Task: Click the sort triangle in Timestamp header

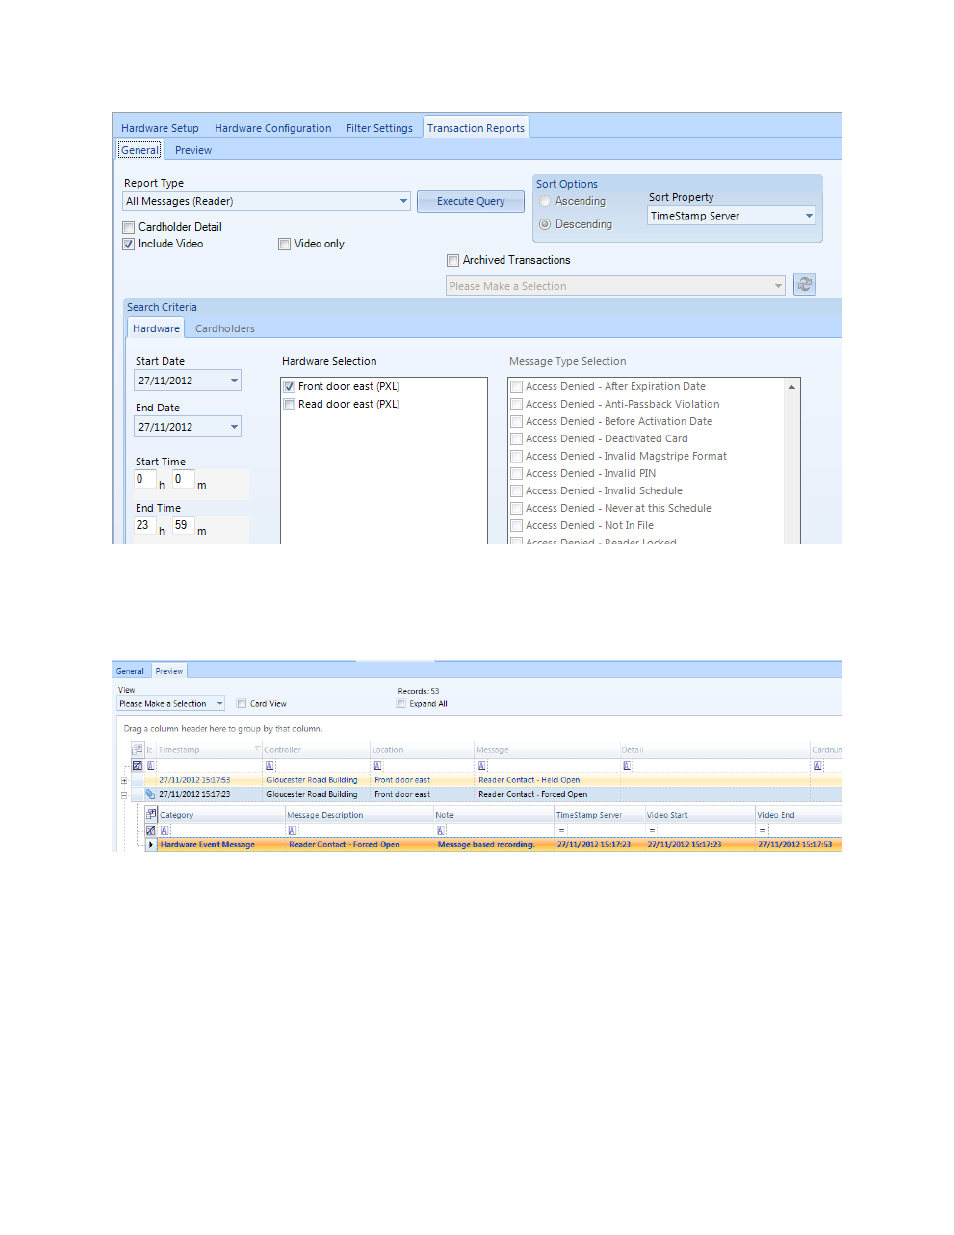Action: coord(257,749)
